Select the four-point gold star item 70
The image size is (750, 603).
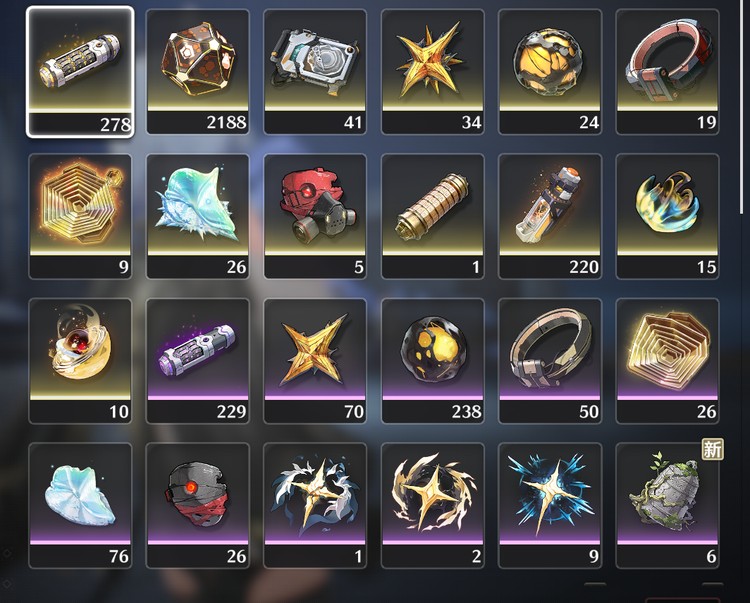315,361
